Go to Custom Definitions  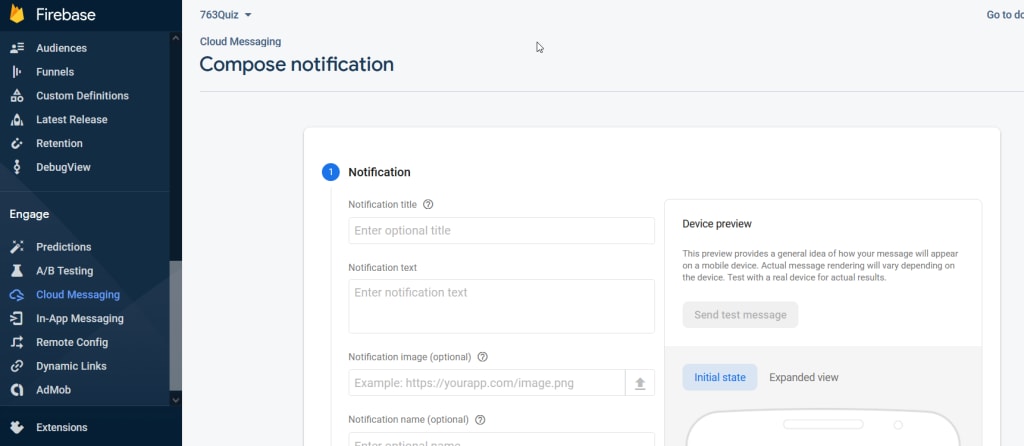coord(82,95)
